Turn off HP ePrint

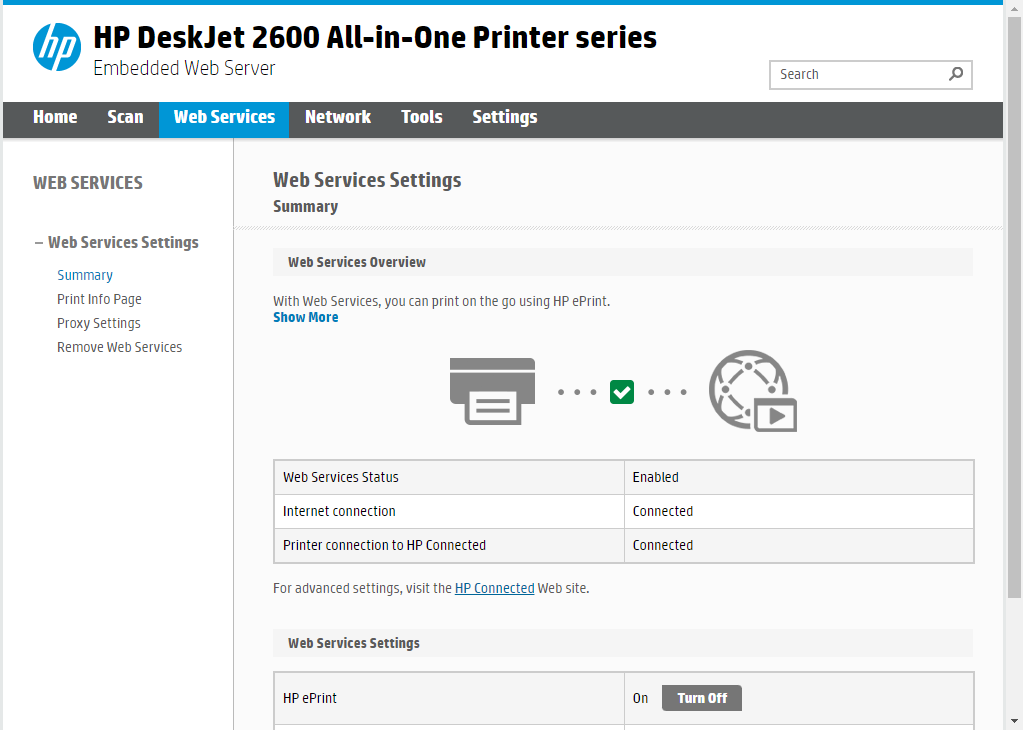pos(701,698)
